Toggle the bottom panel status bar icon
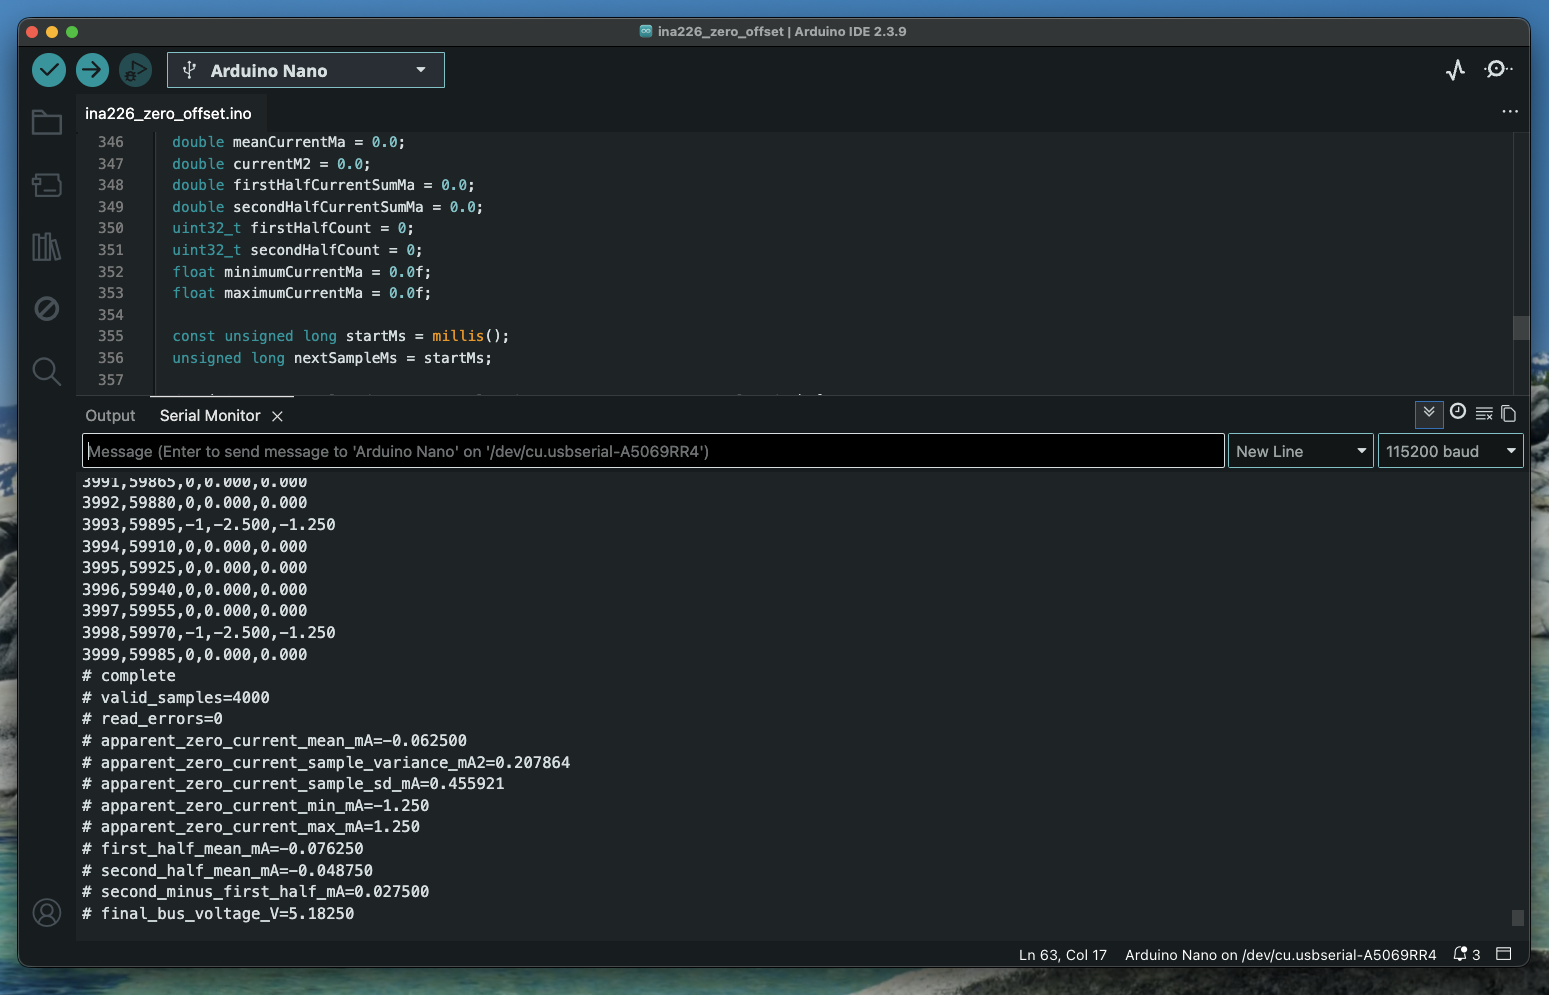 pyautogui.click(x=1503, y=954)
